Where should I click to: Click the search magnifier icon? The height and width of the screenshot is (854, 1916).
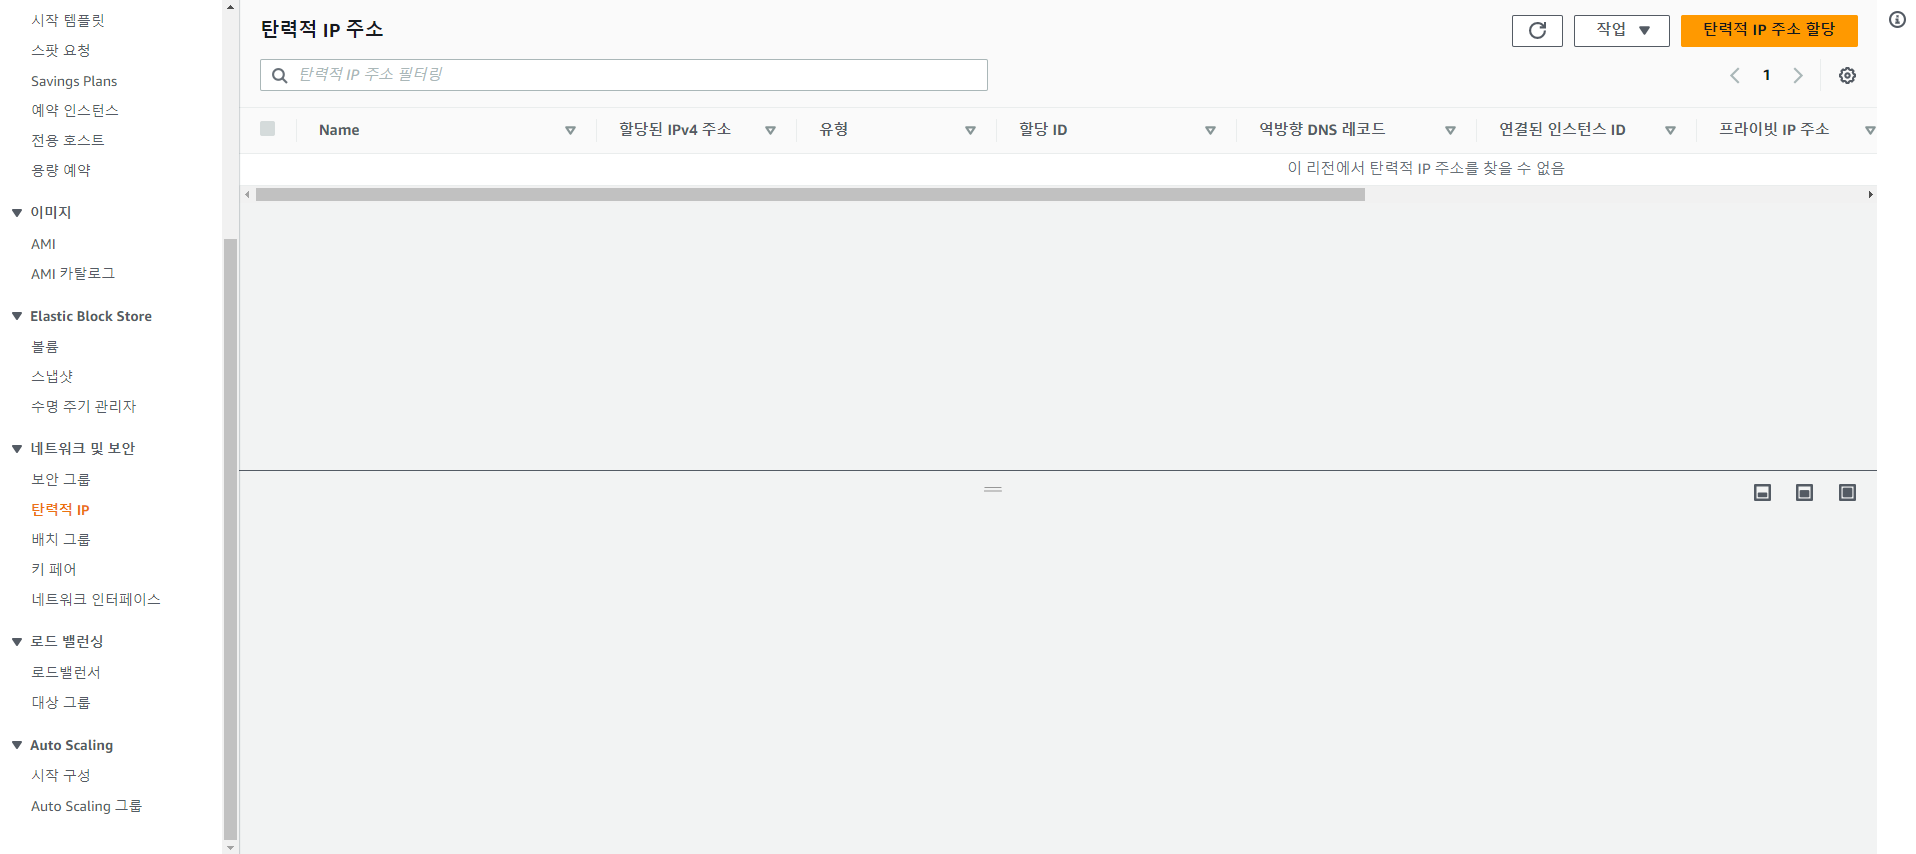tap(280, 75)
